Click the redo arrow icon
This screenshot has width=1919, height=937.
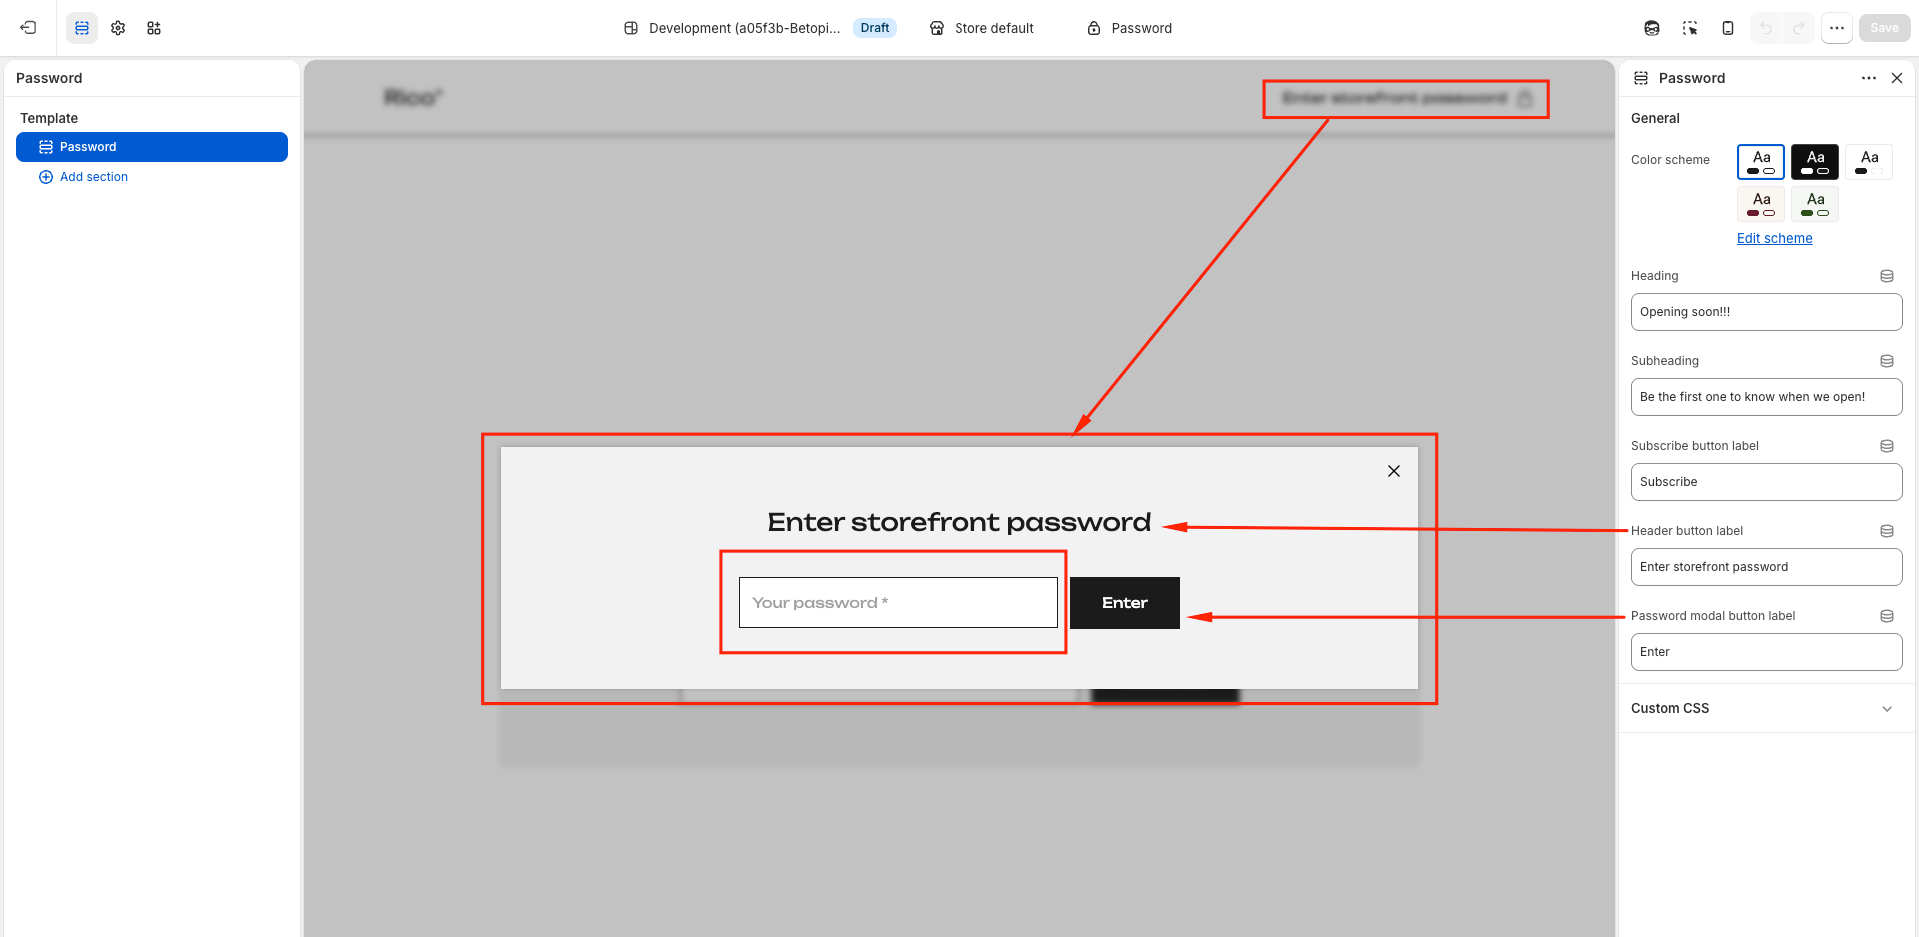click(1798, 28)
